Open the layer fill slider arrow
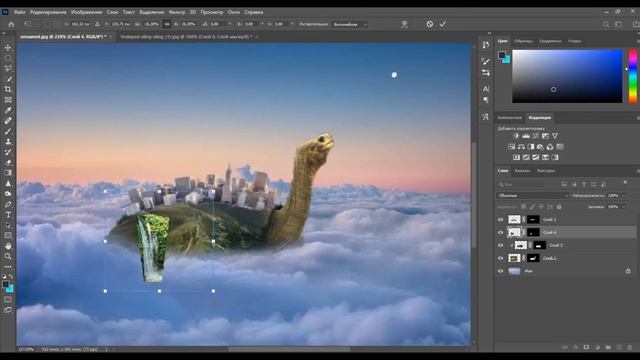 coord(623,207)
